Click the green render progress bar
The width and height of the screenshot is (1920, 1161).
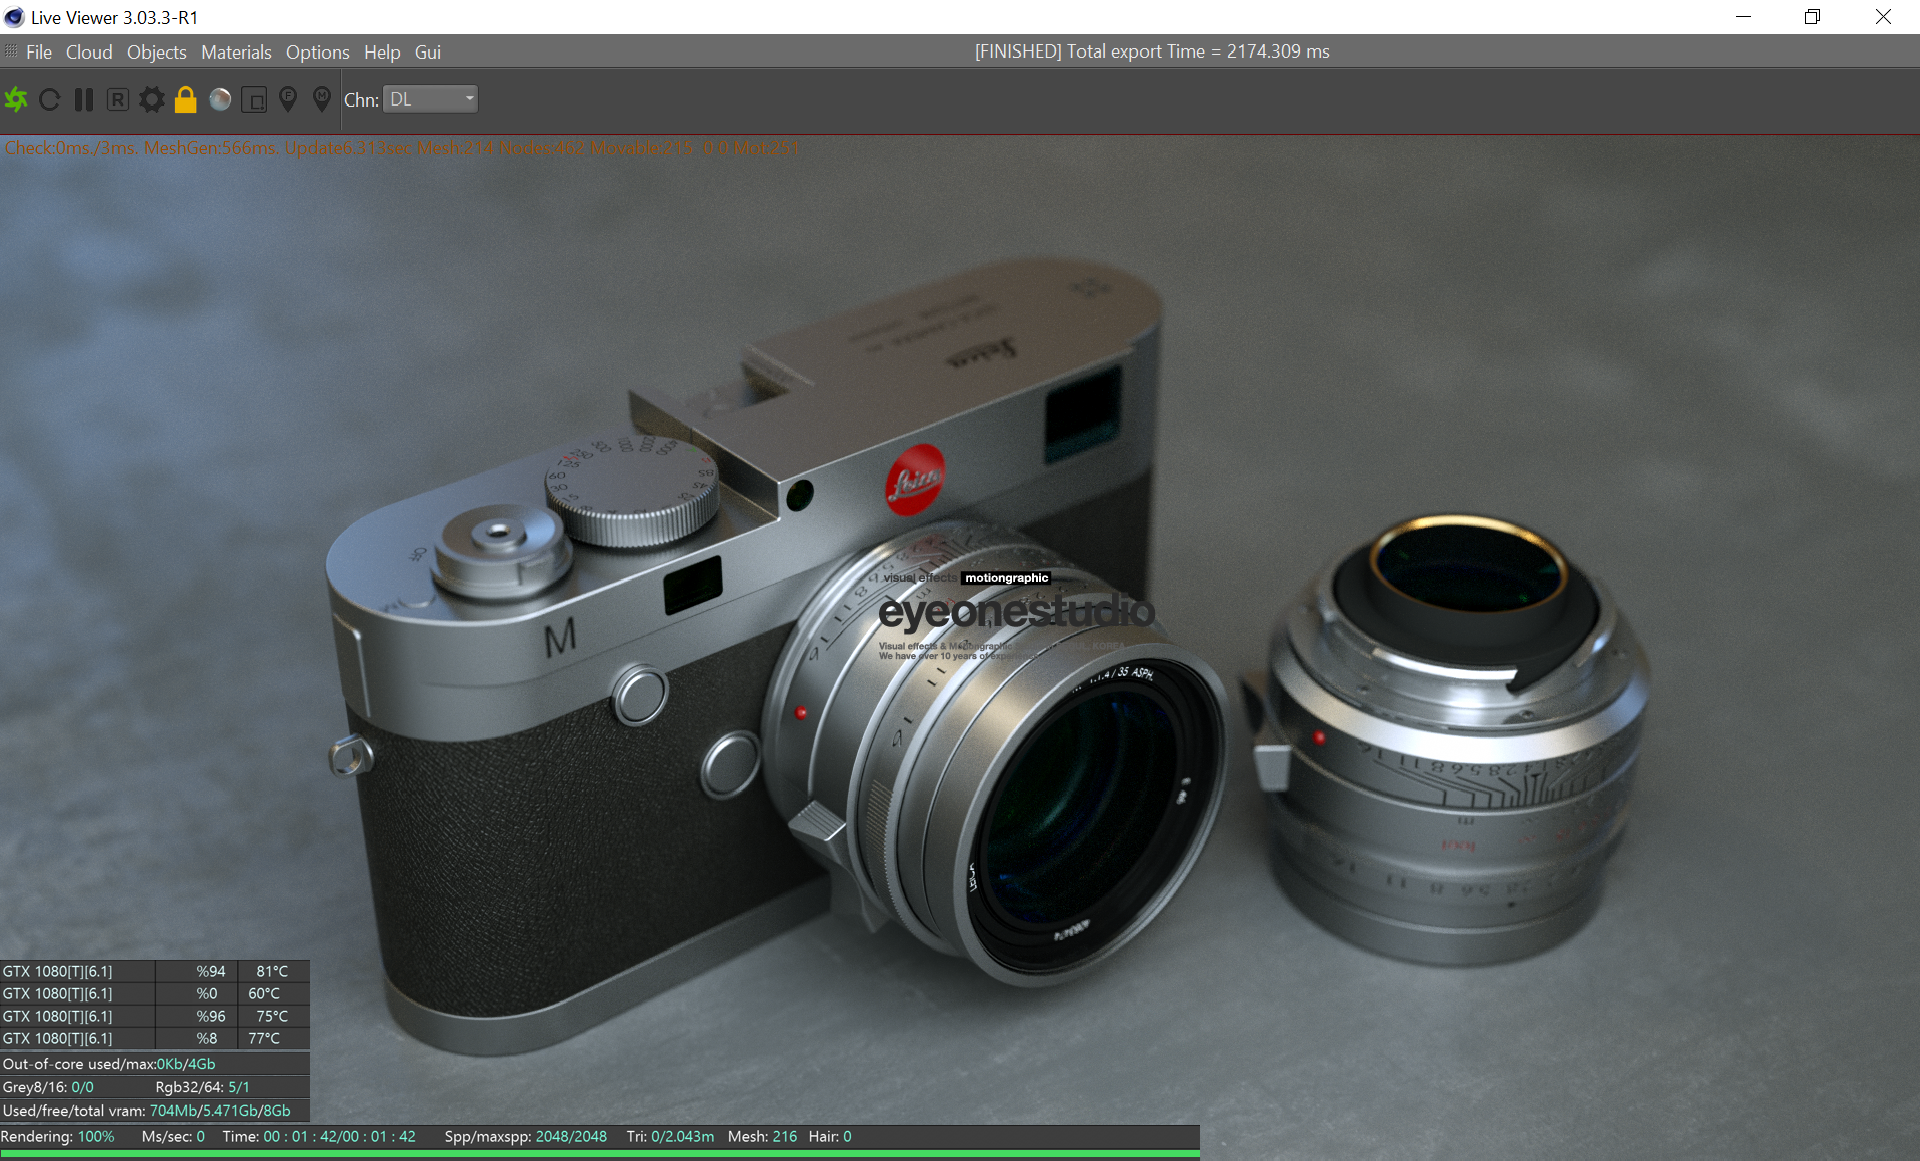pos(600,1154)
